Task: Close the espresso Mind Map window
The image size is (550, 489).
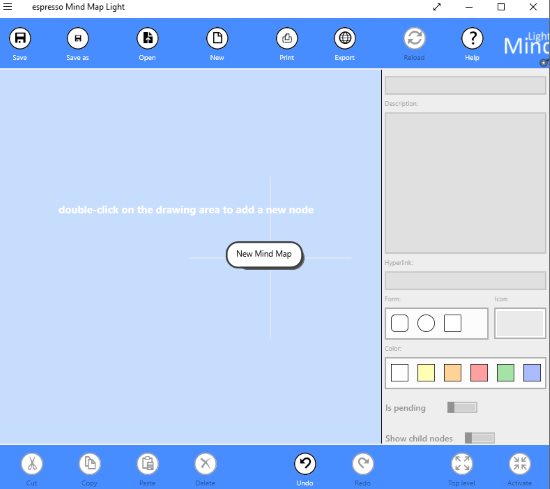Action: point(533,7)
